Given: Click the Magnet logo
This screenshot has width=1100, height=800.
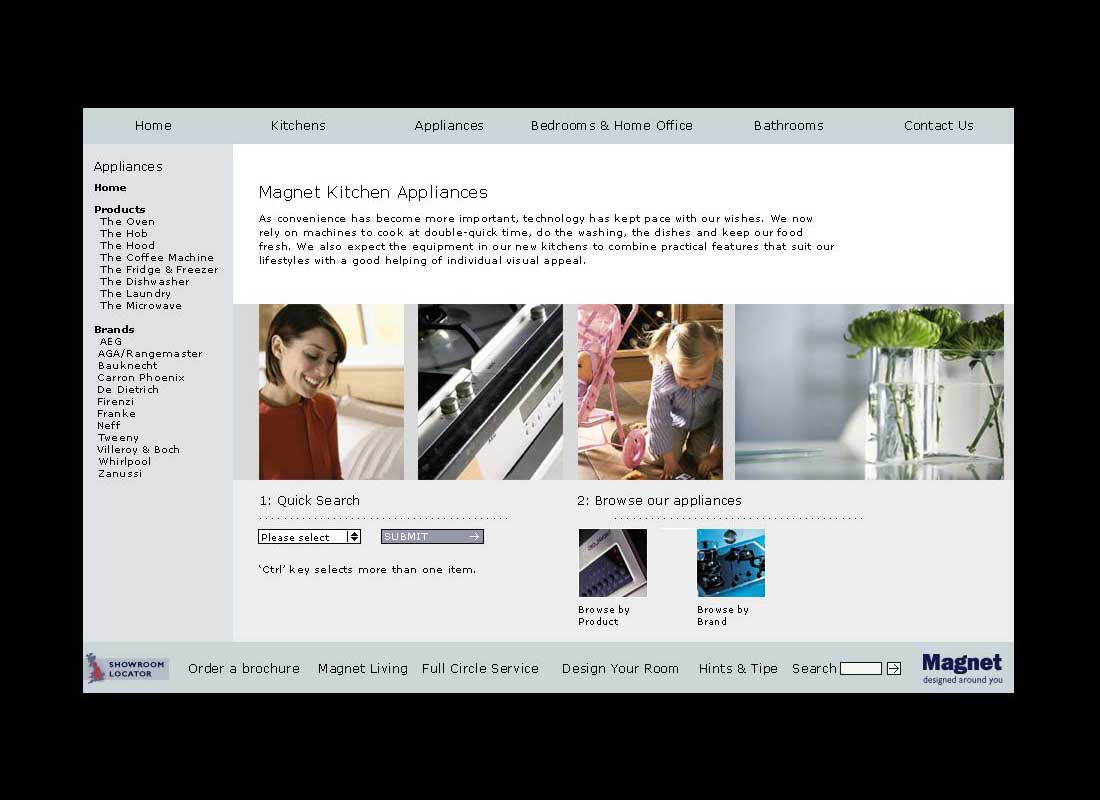Looking at the screenshot, I should [x=962, y=668].
